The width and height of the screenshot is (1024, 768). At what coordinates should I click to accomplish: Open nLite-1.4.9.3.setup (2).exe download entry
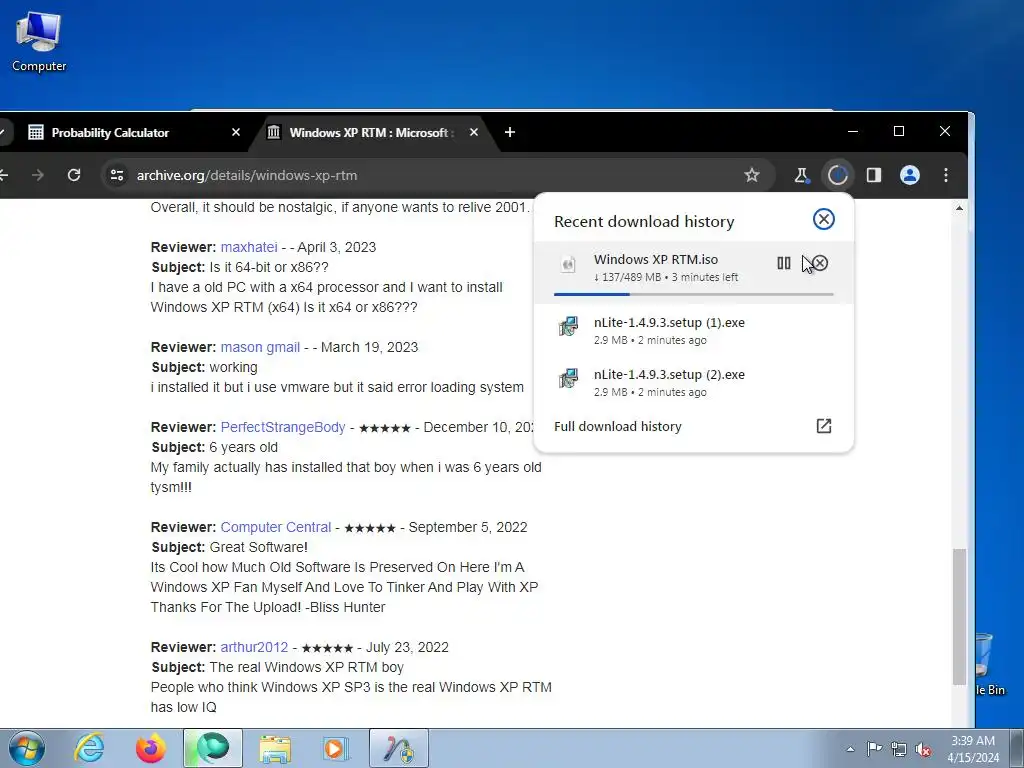coord(694,383)
